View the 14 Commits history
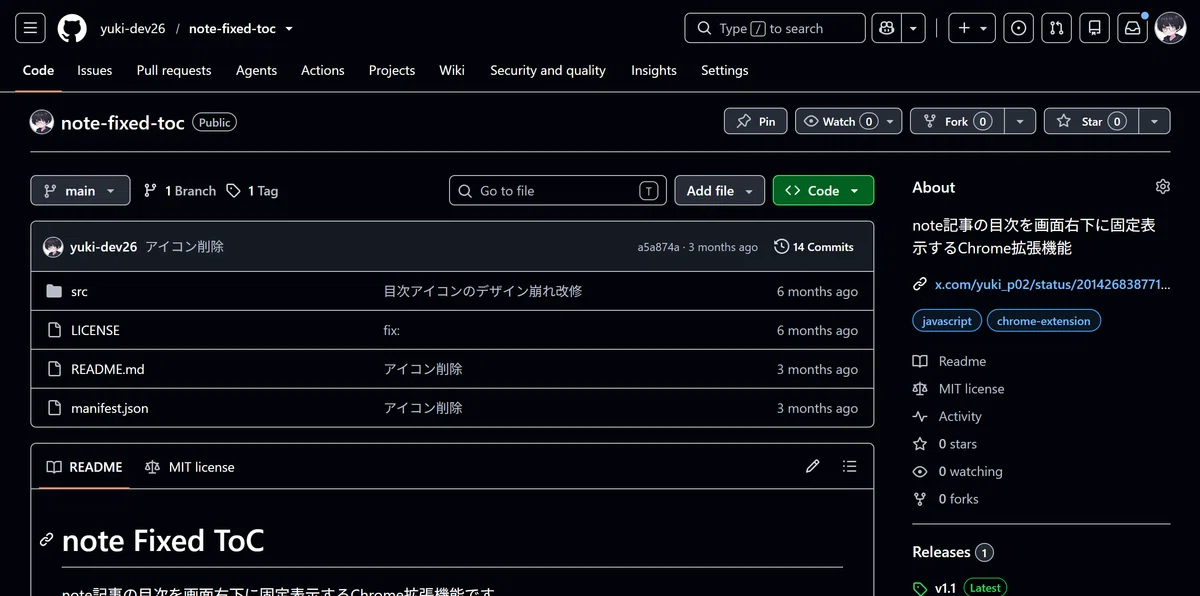 (x=814, y=246)
